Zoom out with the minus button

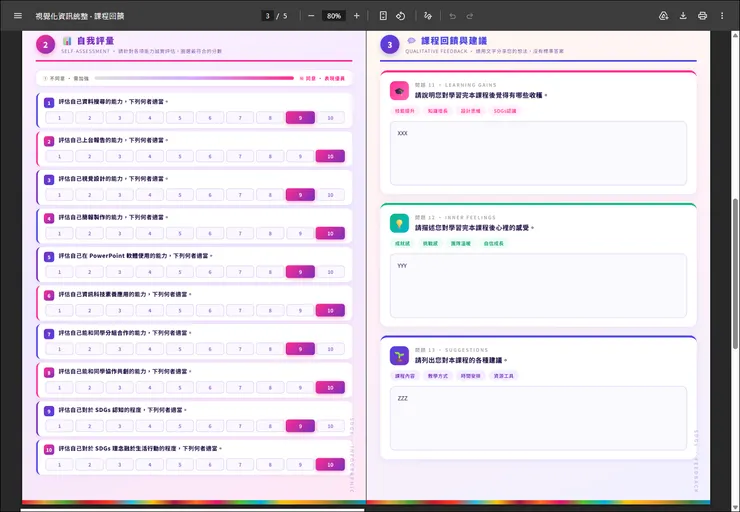tap(311, 16)
